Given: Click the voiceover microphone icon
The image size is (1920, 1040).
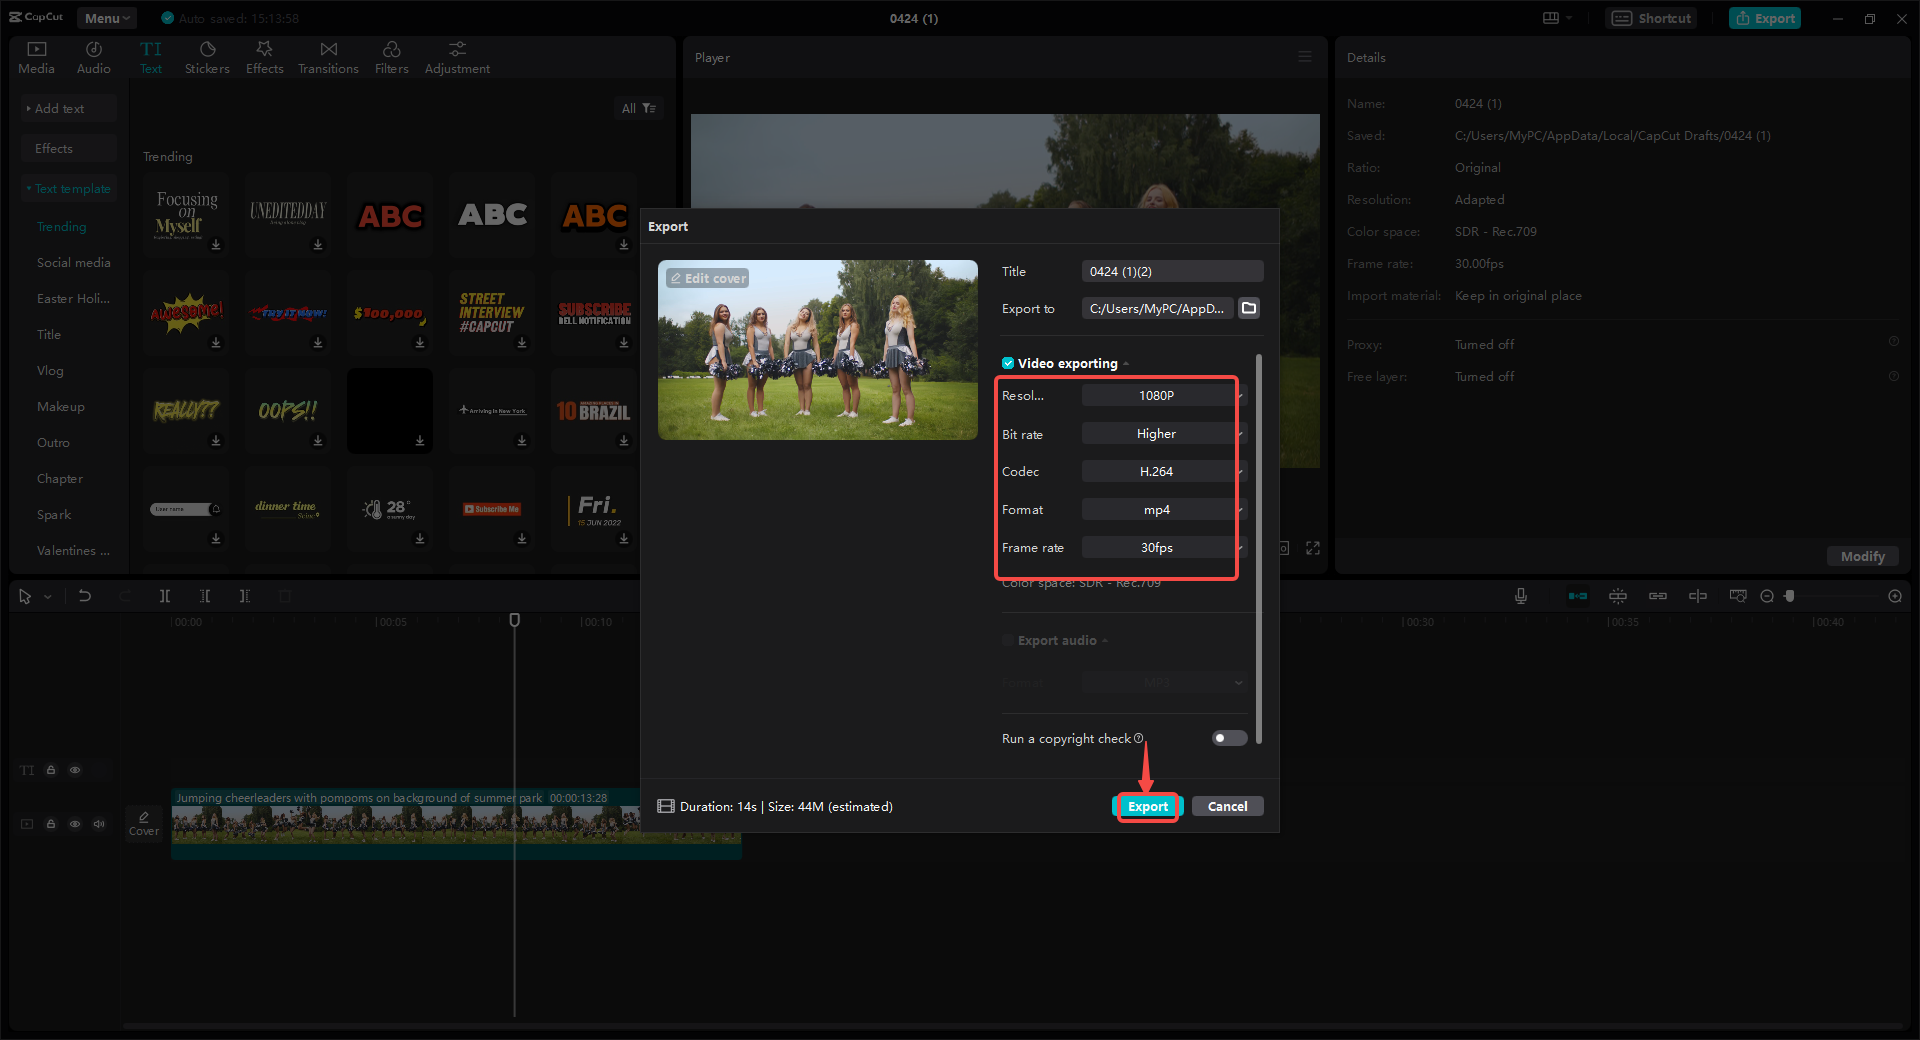Looking at the screenshot, I should click(x=1520, y=595).
